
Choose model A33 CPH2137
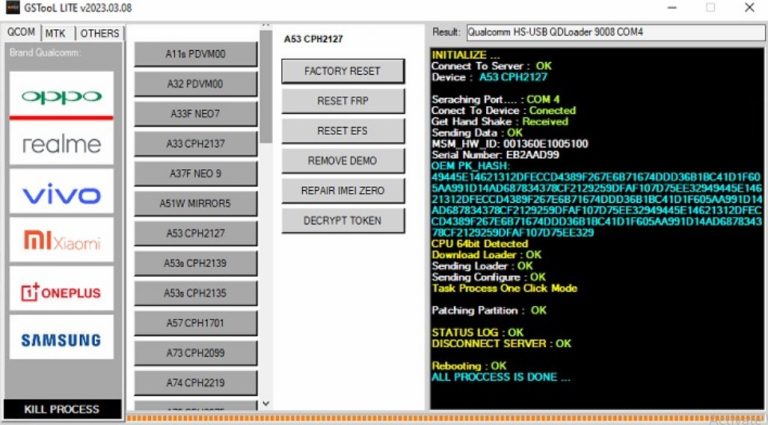pyautogui.click(x=195, y=143)
